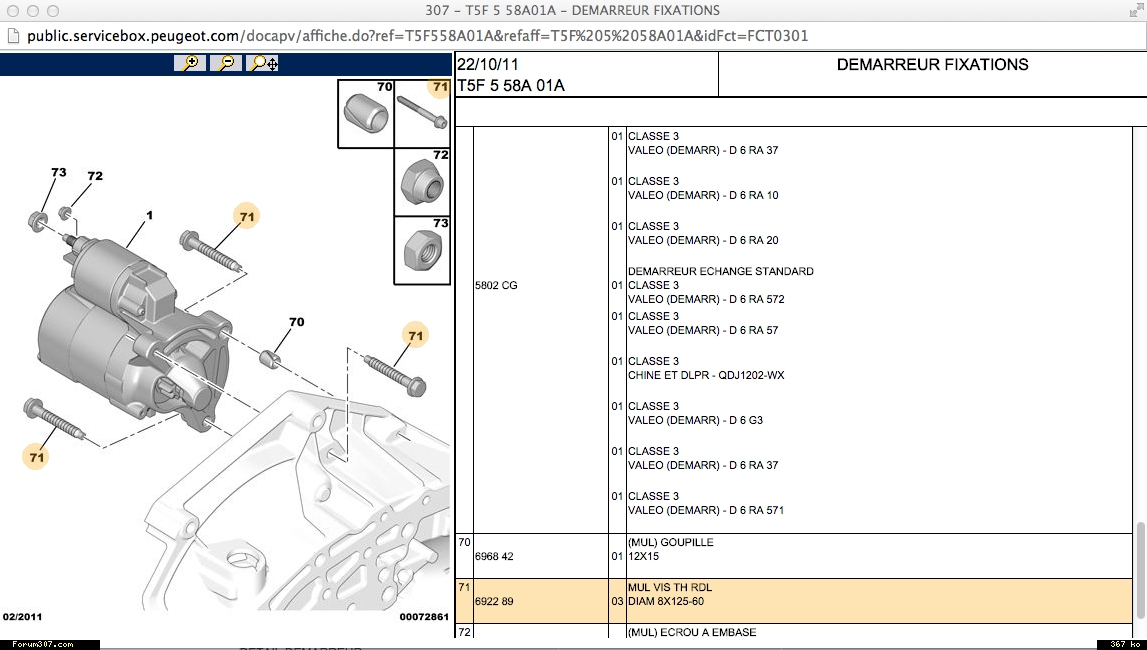
Task: Select highlighted part number 6922 89
Action: [x=496, y=602]
